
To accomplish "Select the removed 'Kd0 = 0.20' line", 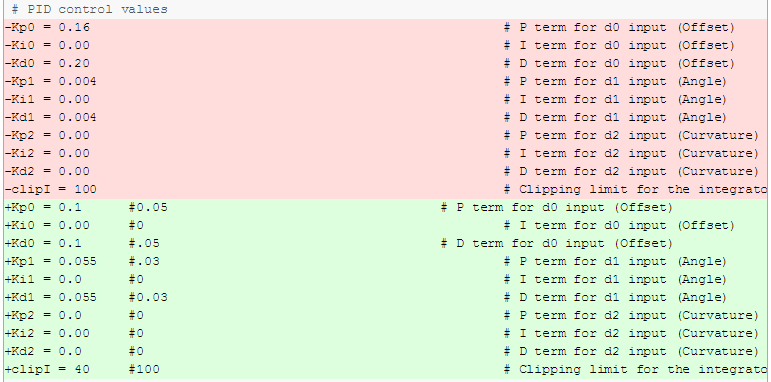I will (386, 63).
